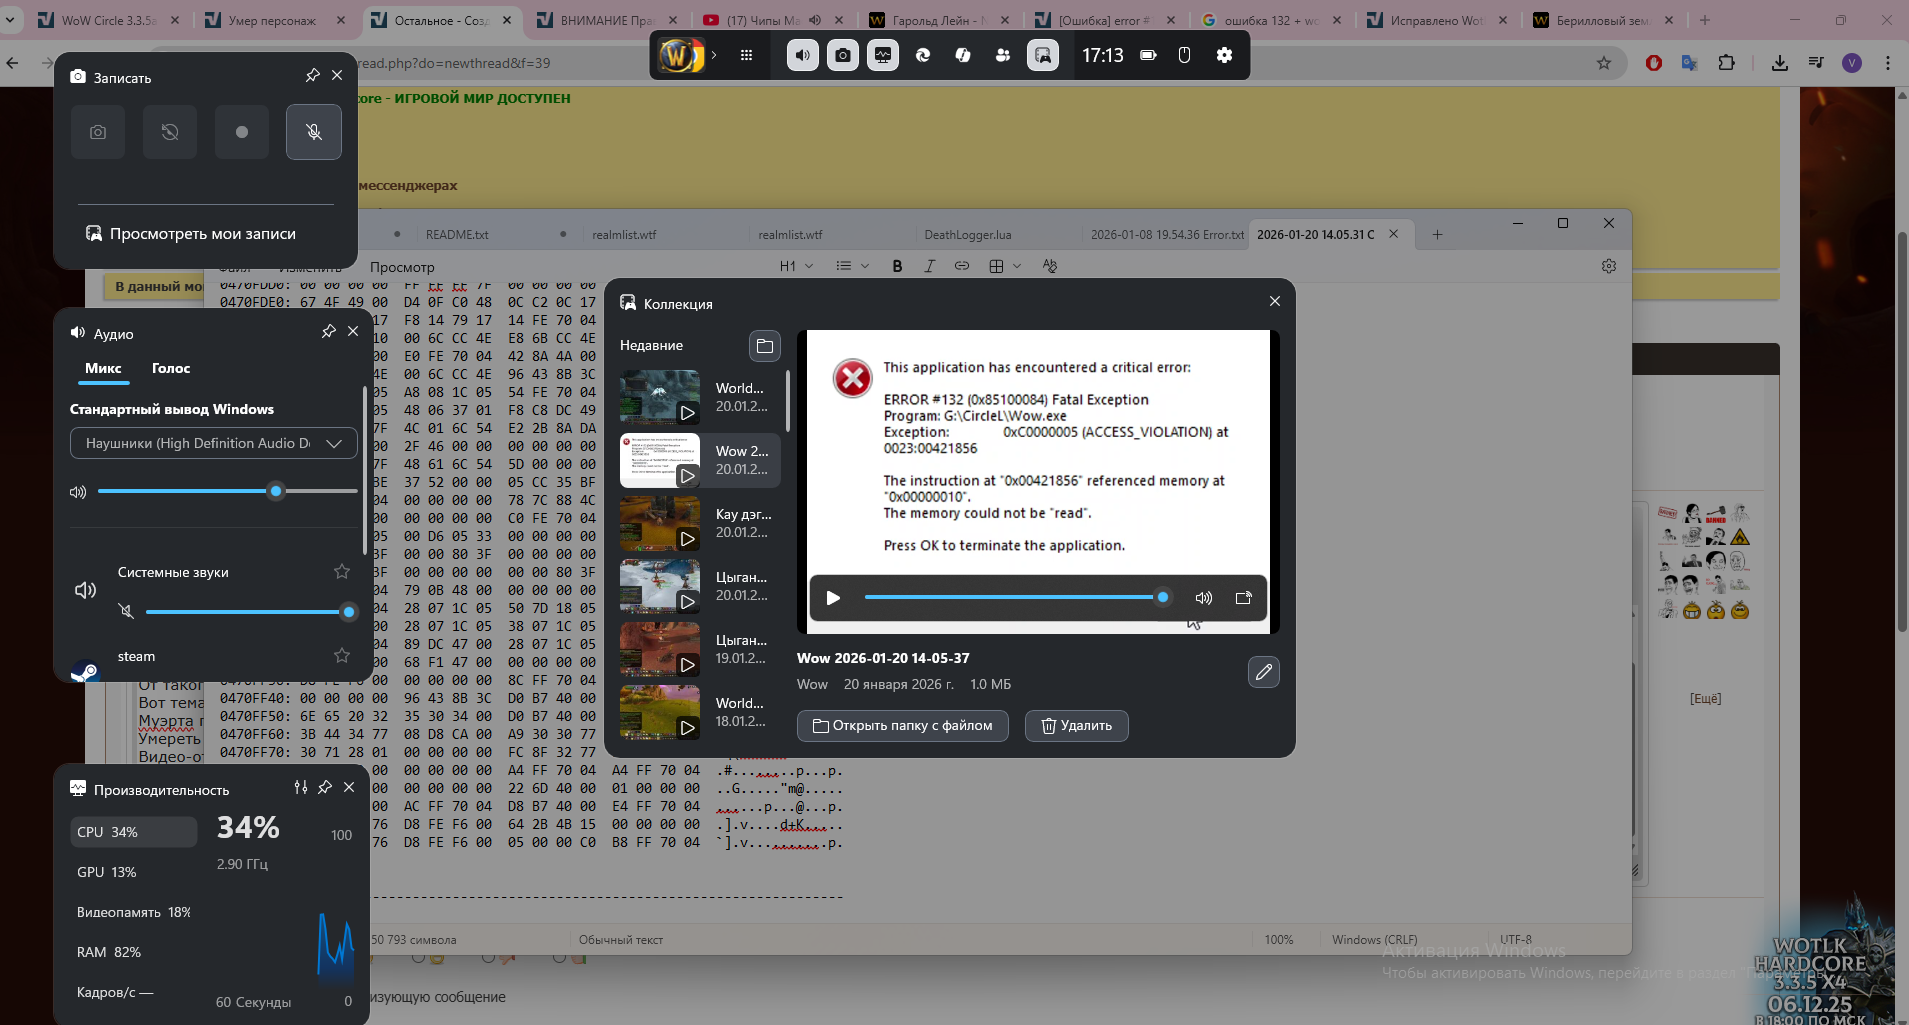This screenshot has height=1025, width=1909.
Task: Take a screenshot with the camera icon in the Записать widget
Action: 98,132
